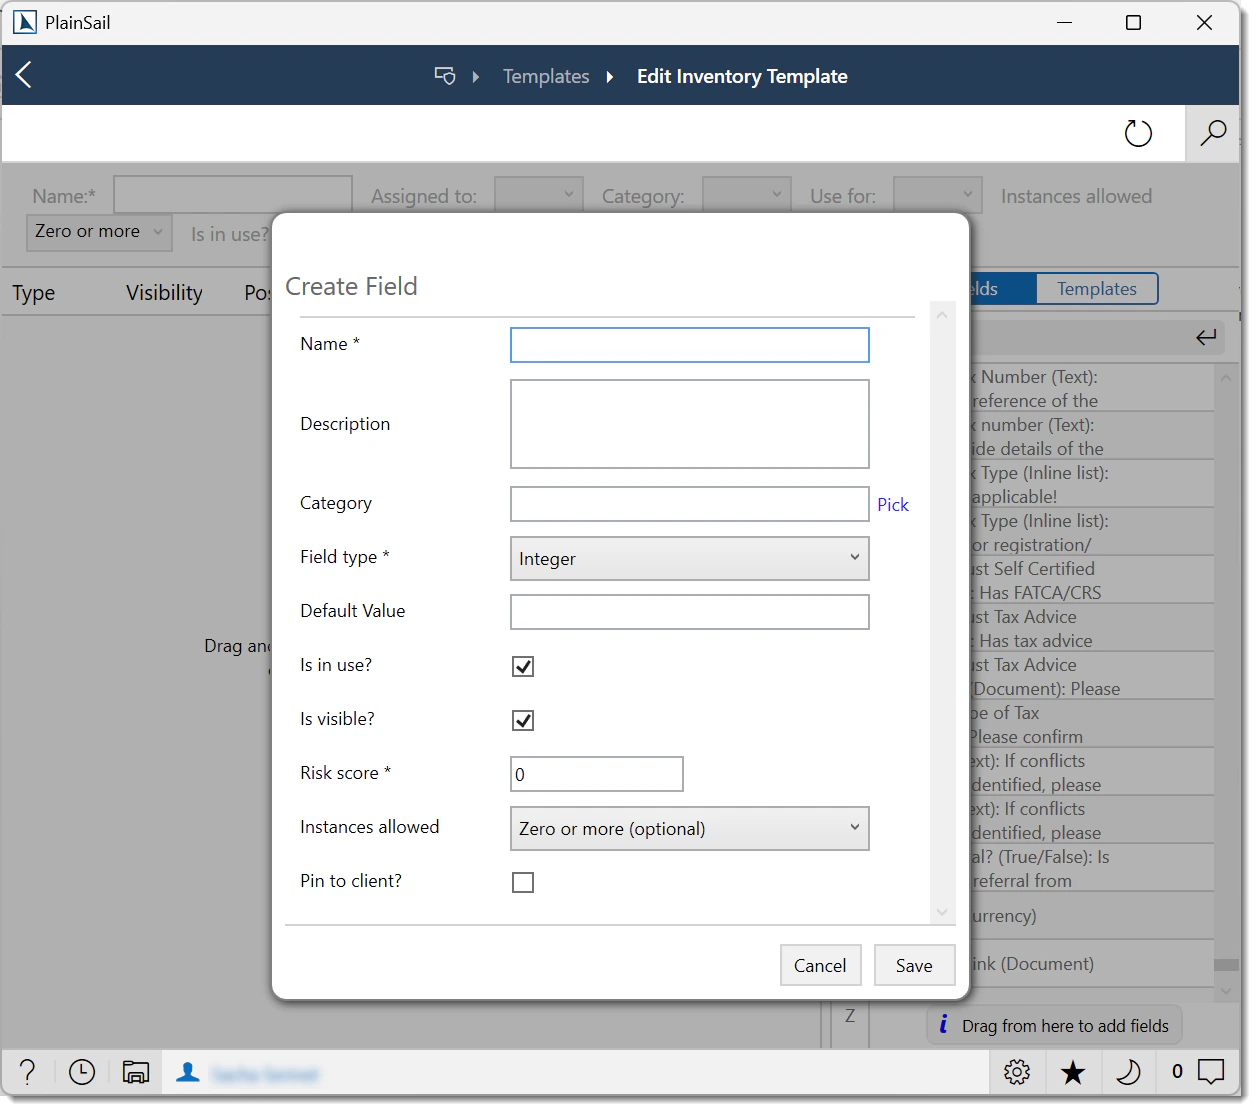The width and height of the screenshot is (1256, 1111).
Task: Open settings gear in the status bar
Action: click(x=1017, y=1072)
